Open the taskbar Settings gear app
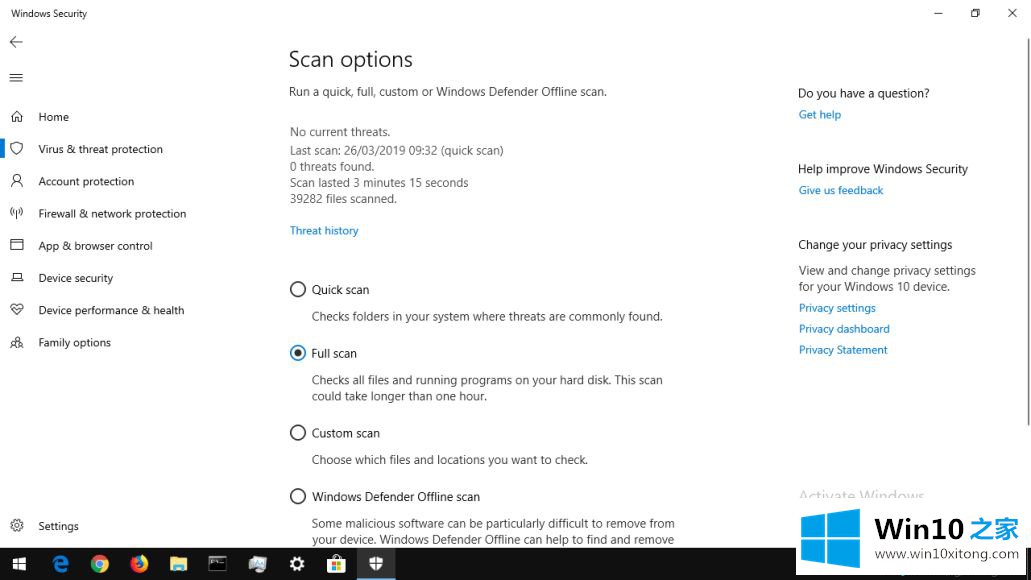Viewport: 1031px width, 580px height. click(x=297, y=564)
